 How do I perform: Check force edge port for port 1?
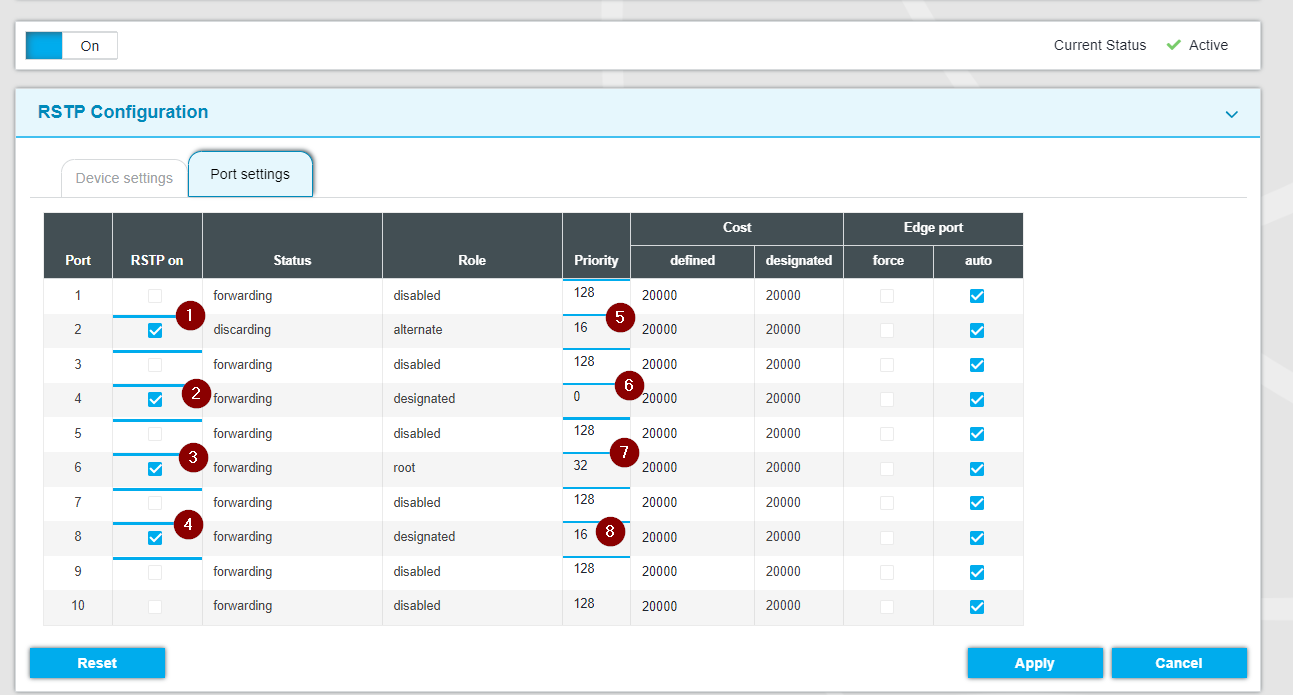click(887, 296)
